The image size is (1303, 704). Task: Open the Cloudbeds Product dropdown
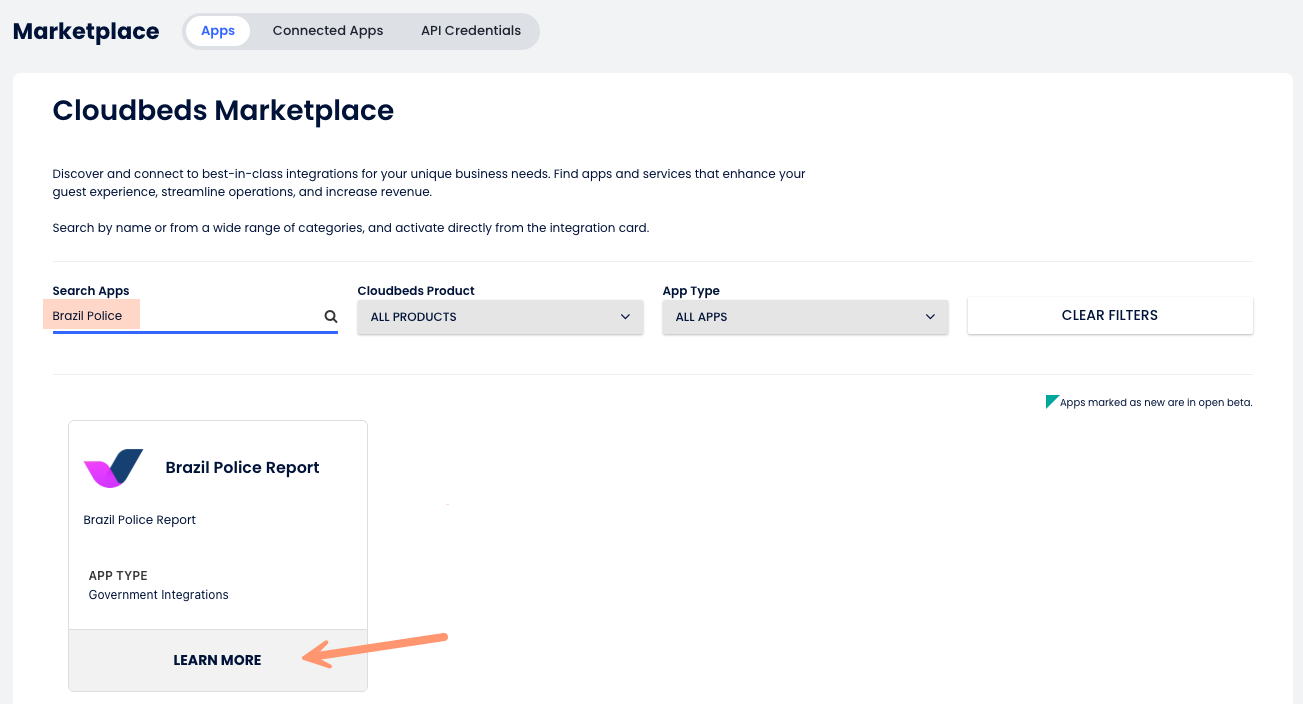(x=500, y=316)
